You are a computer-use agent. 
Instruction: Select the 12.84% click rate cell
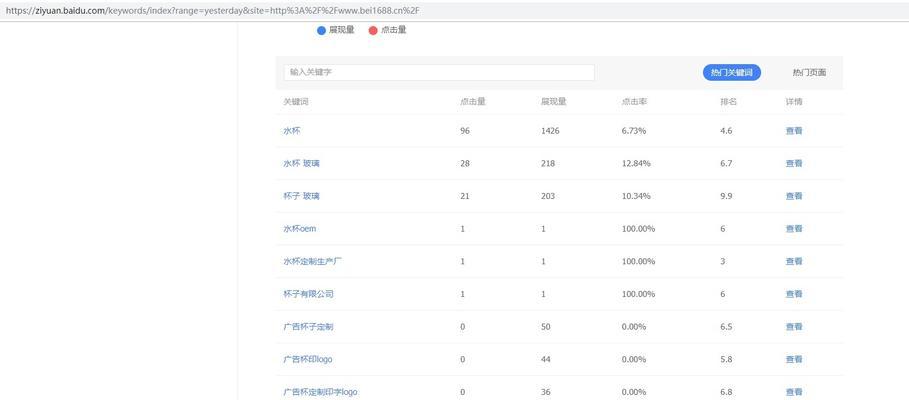636,163
